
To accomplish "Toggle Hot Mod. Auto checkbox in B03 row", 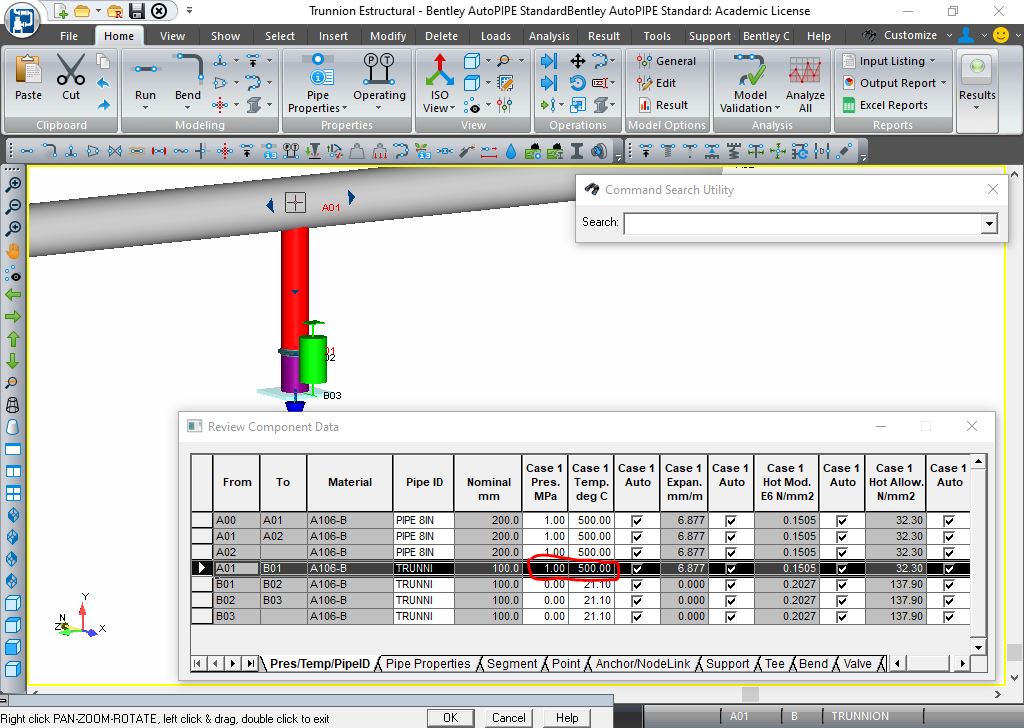I will coord(842,616).
